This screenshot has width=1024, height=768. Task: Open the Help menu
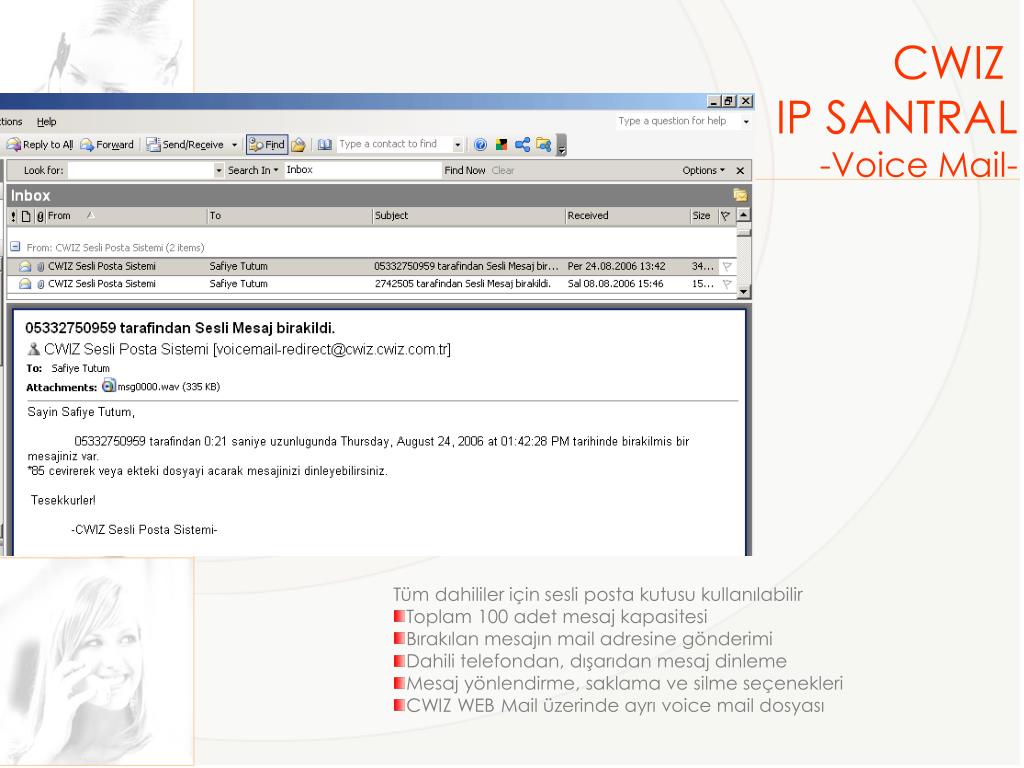coord(46,121)
